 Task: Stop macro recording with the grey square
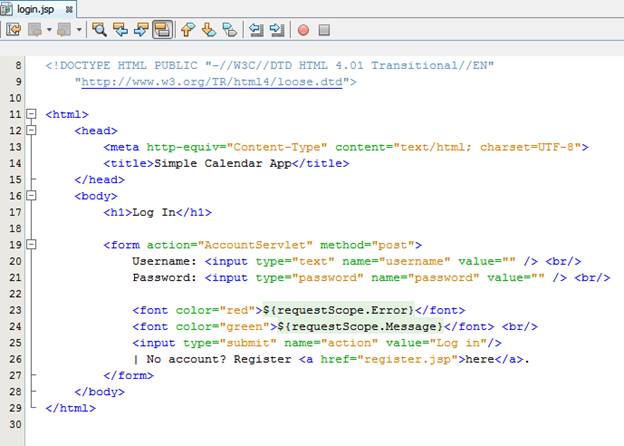[324, 30]
